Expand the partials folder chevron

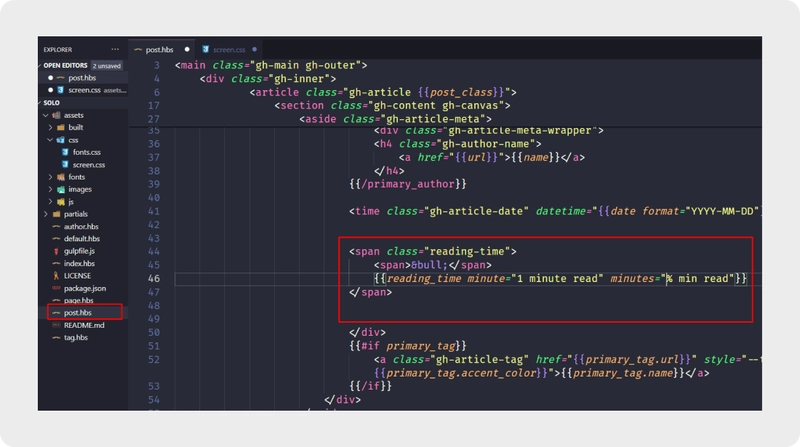click(x=46, y=214)
